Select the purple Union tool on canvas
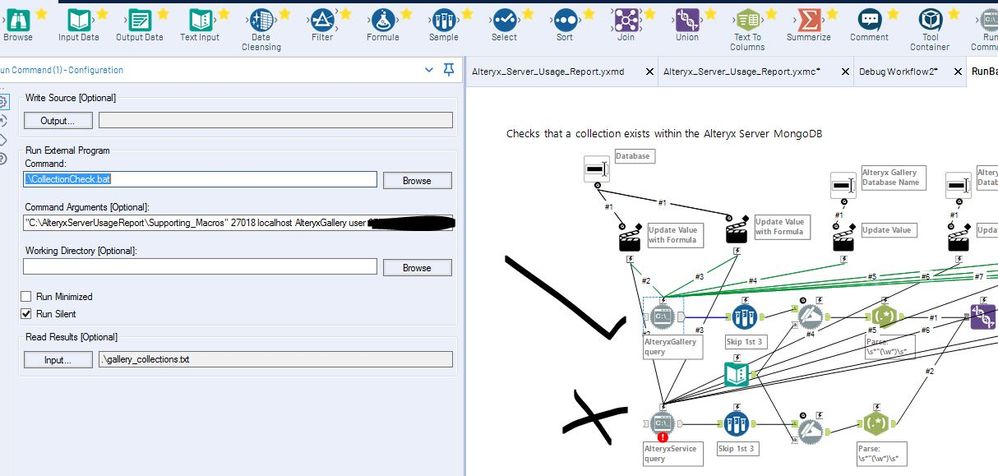This screenshot has height=476, width=998. (983, 316)
